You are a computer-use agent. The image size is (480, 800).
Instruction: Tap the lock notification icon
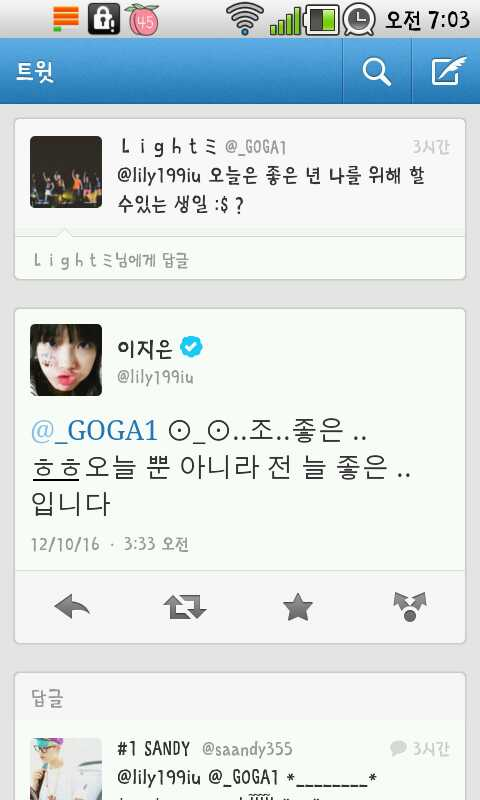click(x=104, y=19)
